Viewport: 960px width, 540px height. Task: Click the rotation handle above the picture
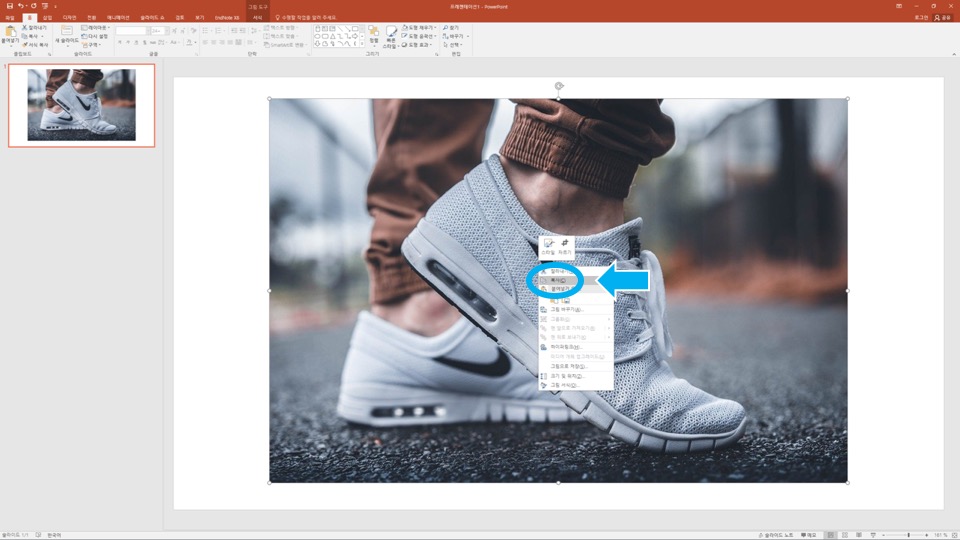point(559,86)
